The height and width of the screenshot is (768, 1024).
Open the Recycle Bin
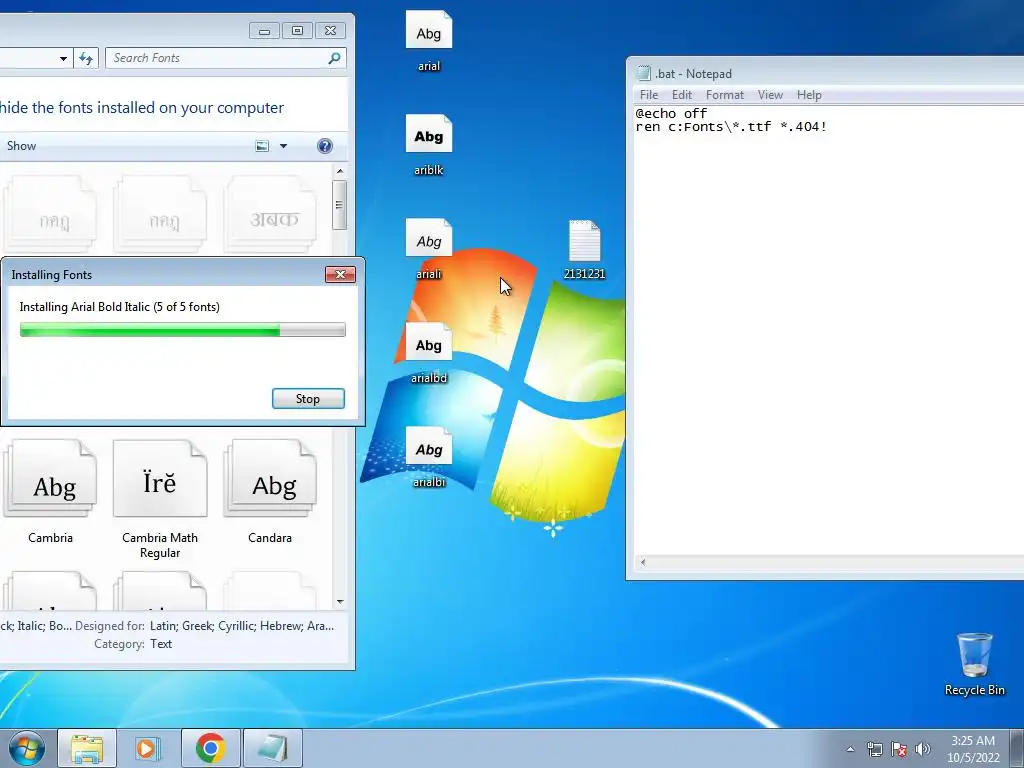[974, 664]
